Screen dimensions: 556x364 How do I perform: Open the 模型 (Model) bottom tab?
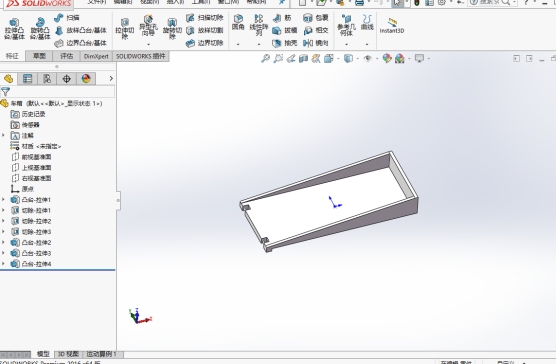pyautogui.click(x=43, y=354)
